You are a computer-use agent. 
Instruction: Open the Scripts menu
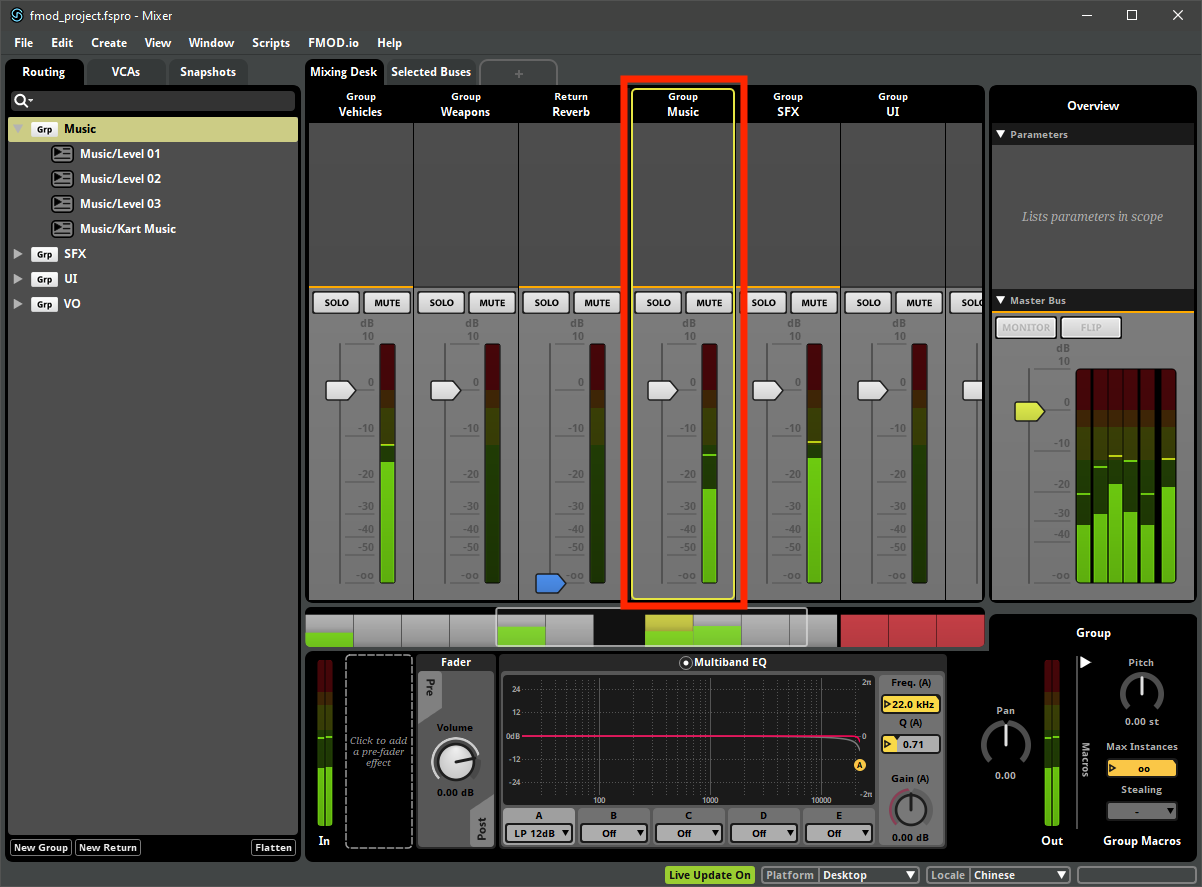click(271, 43)
